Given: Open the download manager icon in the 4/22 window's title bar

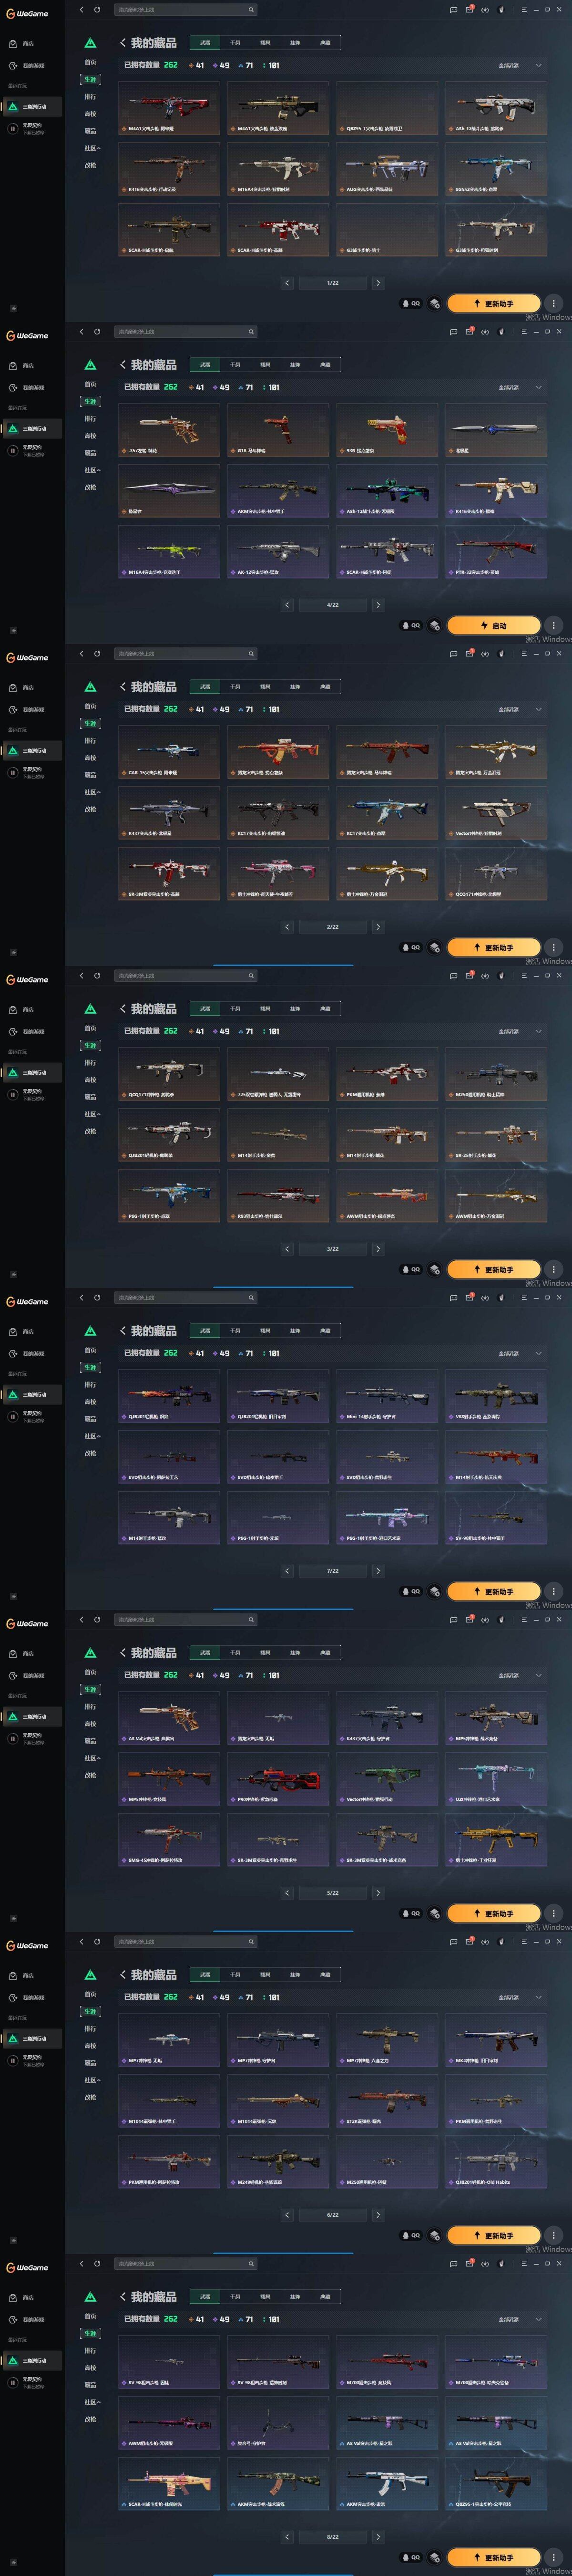Looking at the screenshot, I should (485, 331).
